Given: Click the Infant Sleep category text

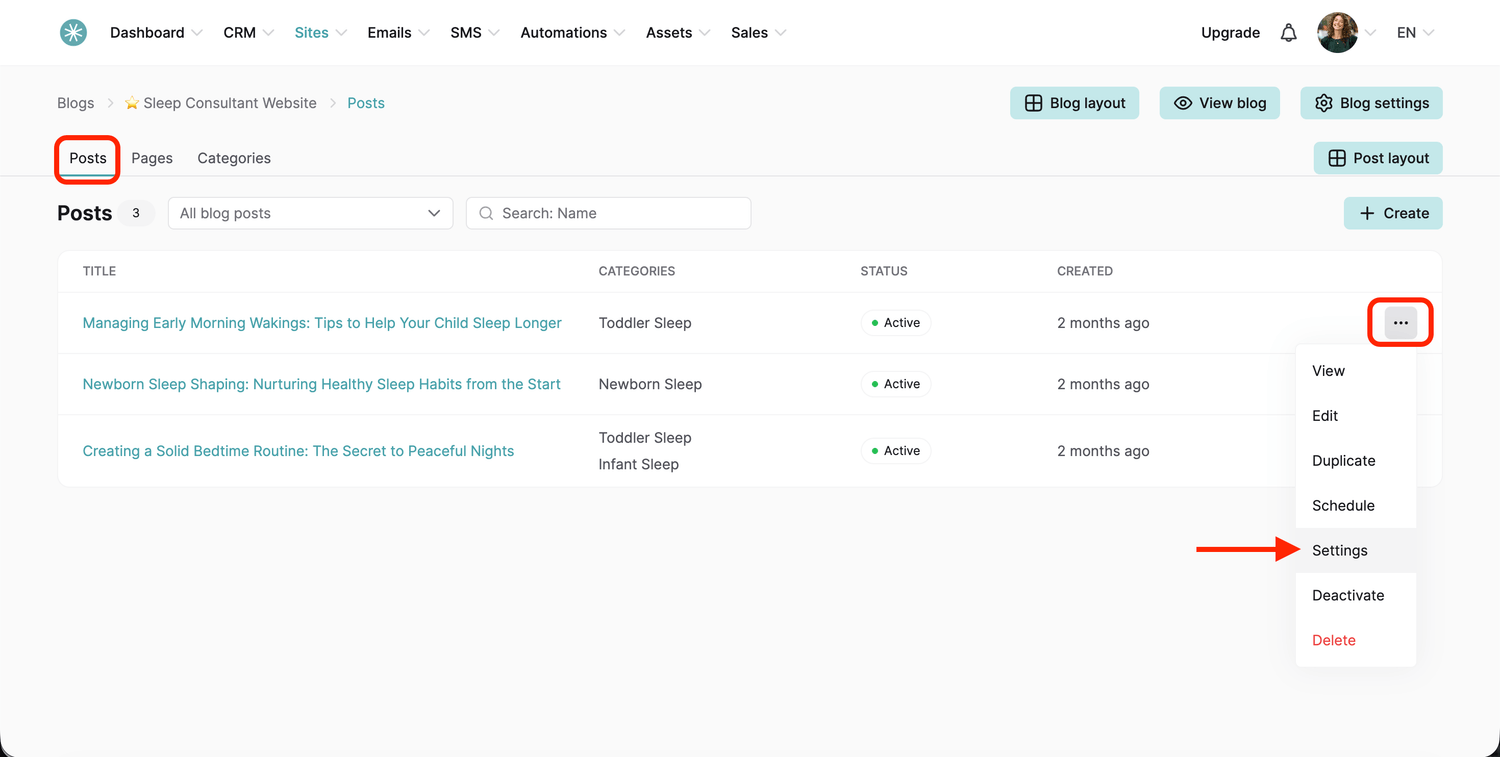Looking at the screenshot, I should click(639, 464).
